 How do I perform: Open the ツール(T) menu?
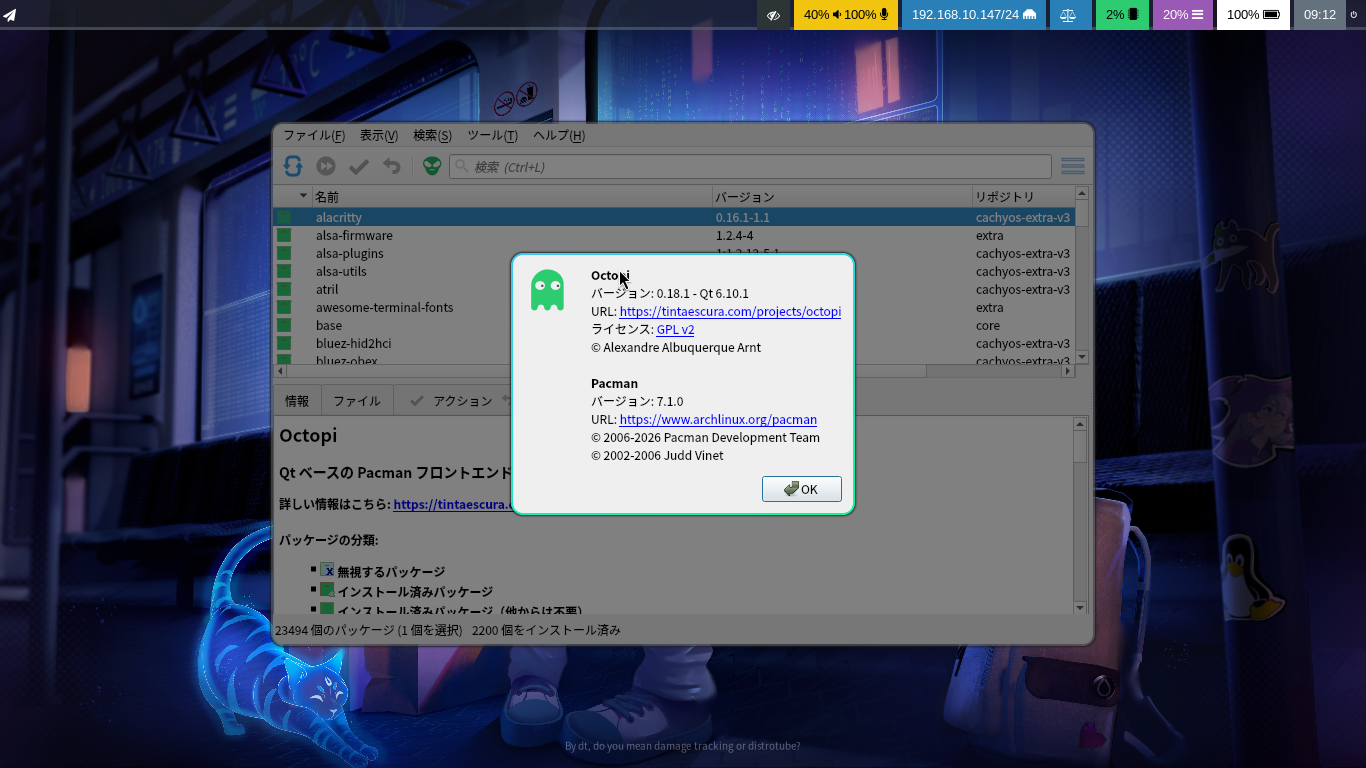(x=492, y=135)
